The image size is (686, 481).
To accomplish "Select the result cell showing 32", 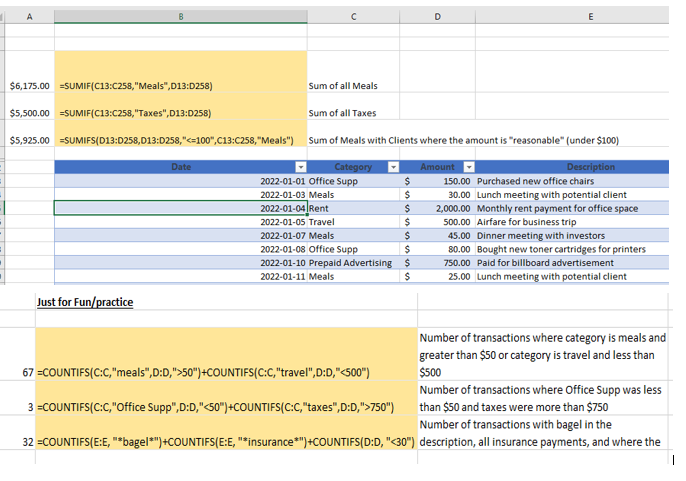I will [18, 432].
